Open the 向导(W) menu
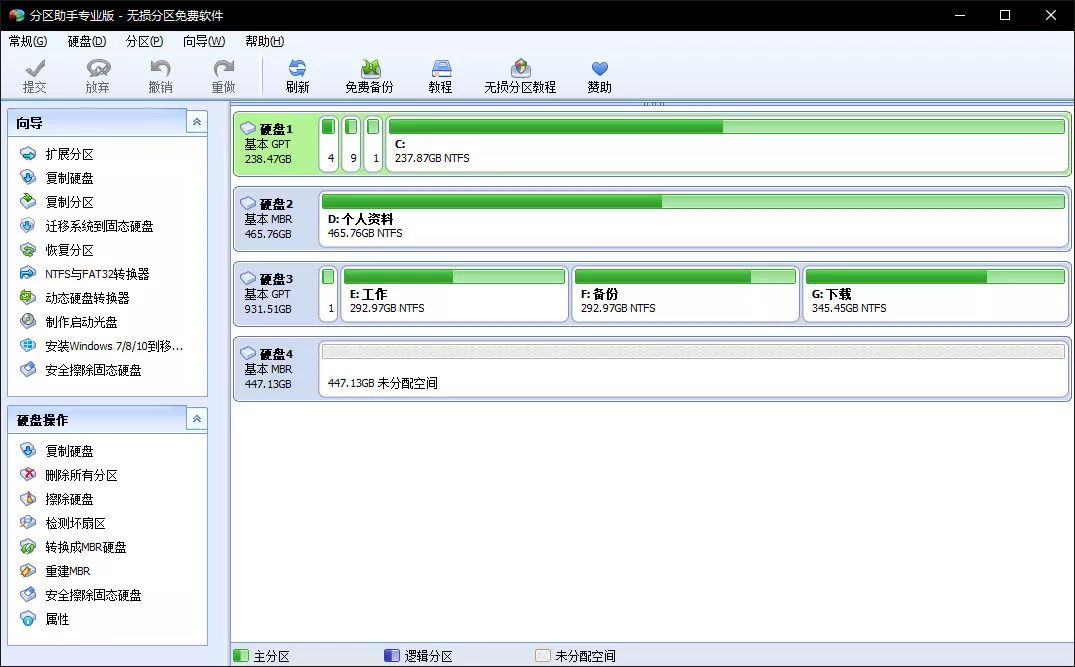Image resolution: width=1075 pixels, height=667 pixels. (x=204, y=41)
